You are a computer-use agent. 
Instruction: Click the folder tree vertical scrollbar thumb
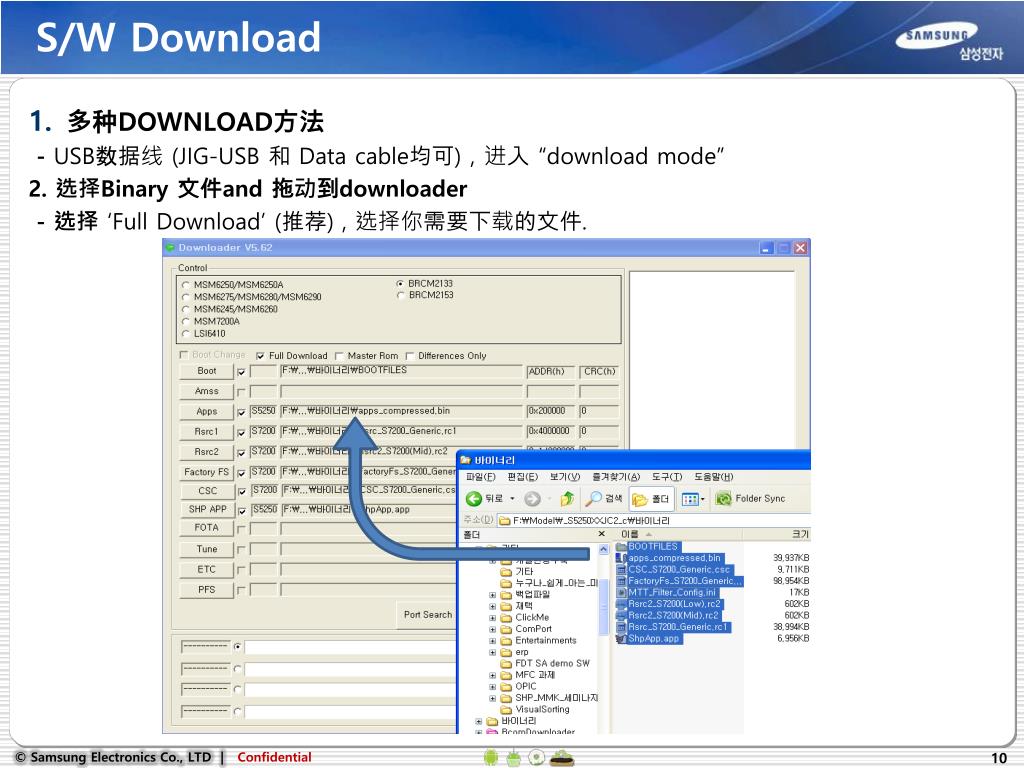[604, 607]
